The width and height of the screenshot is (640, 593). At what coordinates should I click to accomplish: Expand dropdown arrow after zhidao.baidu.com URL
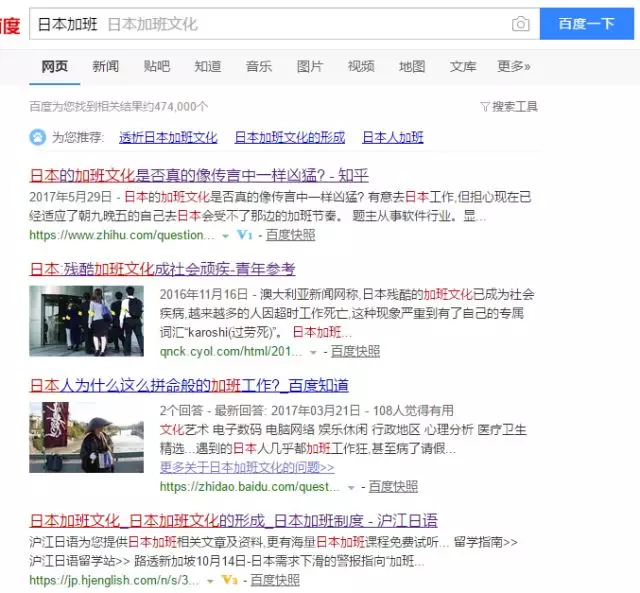[351, 487]
